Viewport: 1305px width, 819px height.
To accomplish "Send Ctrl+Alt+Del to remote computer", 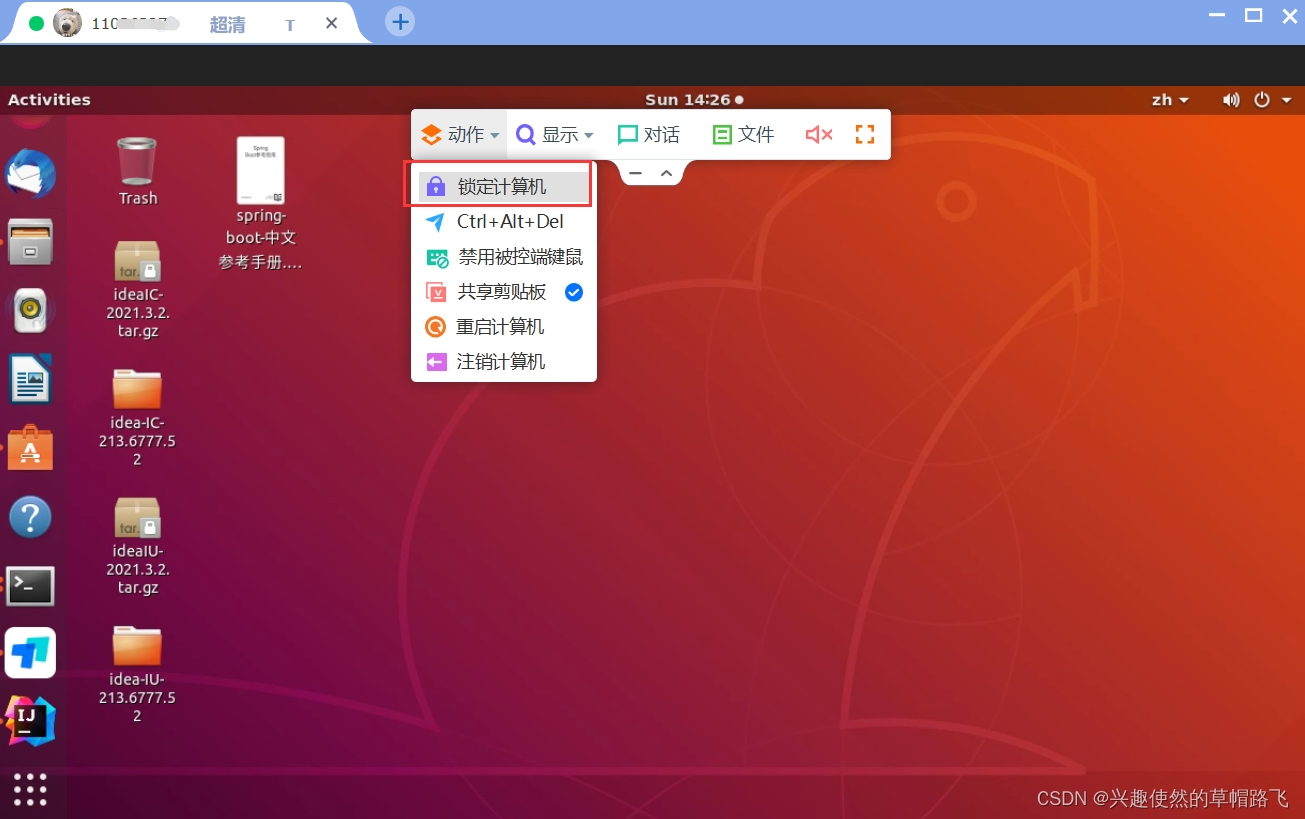I will coord(503,222).
